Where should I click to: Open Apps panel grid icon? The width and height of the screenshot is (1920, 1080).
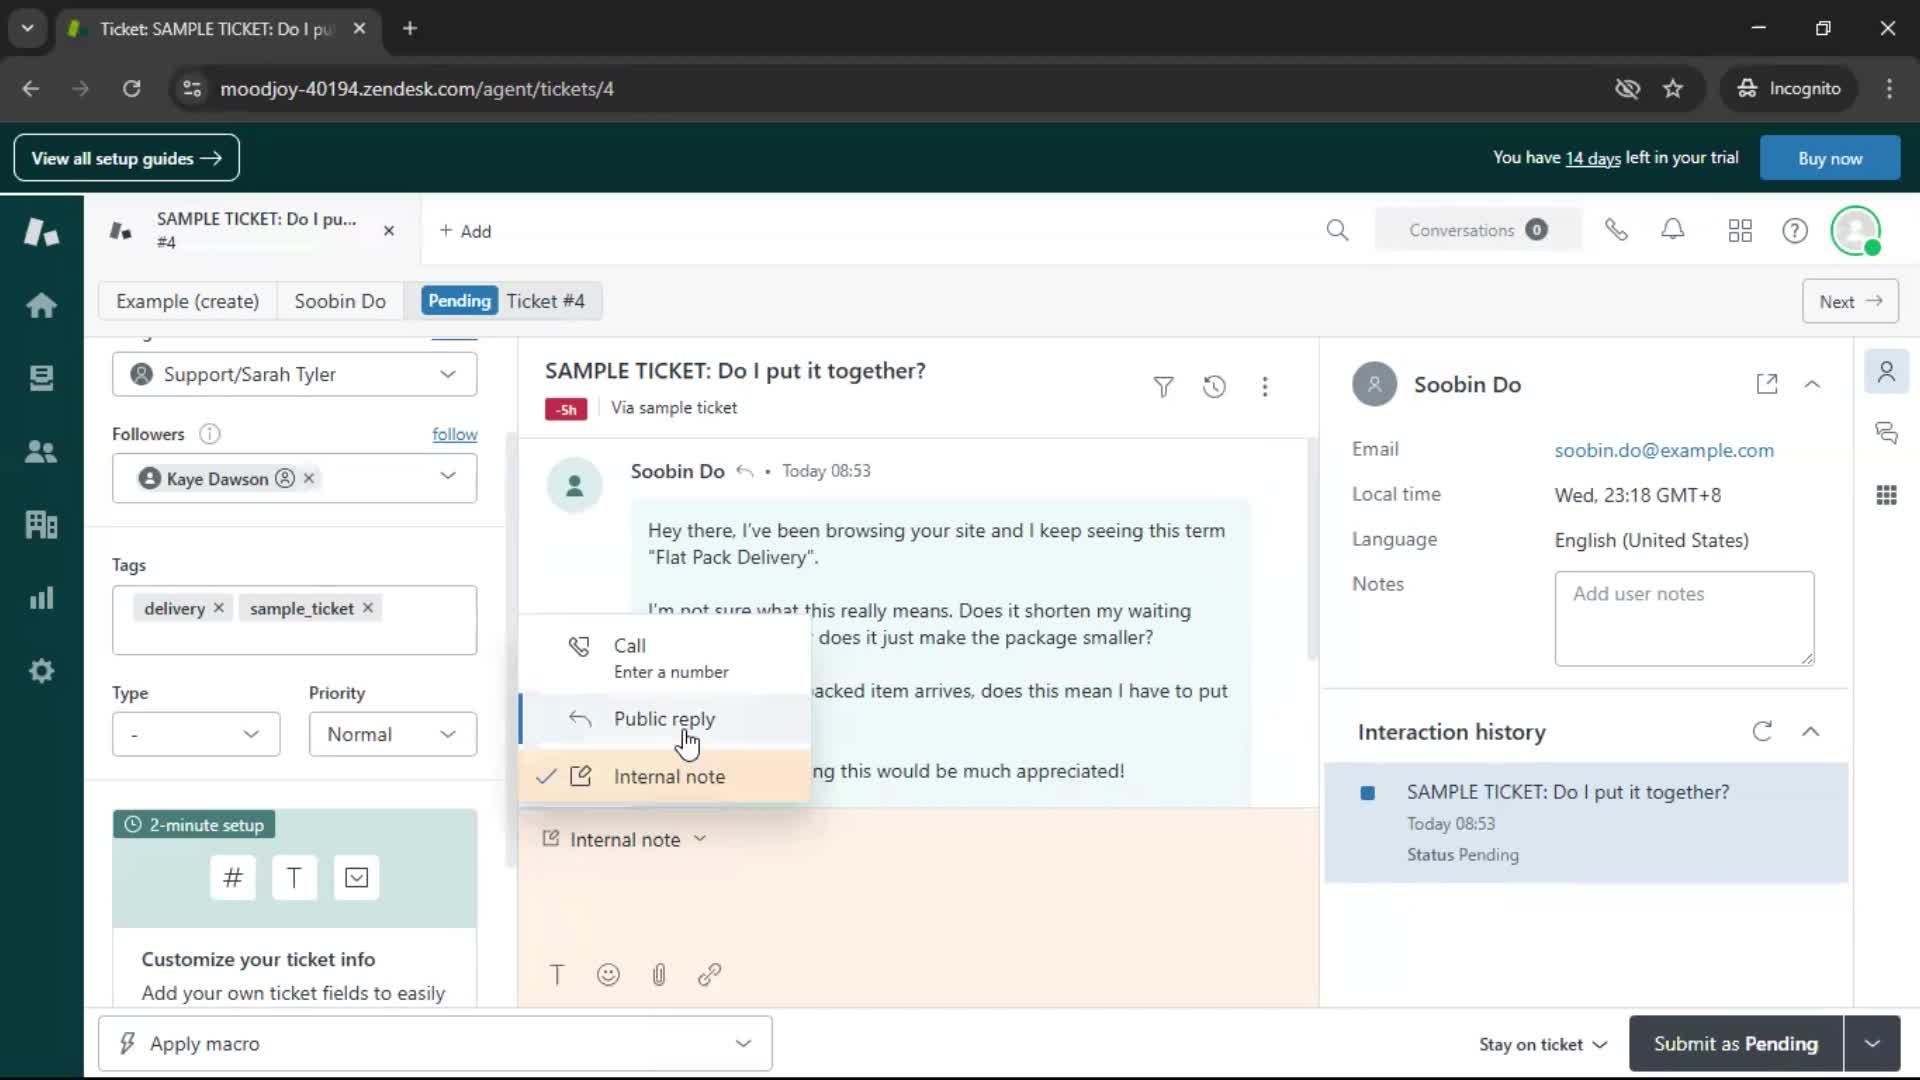pos(1886,495)
